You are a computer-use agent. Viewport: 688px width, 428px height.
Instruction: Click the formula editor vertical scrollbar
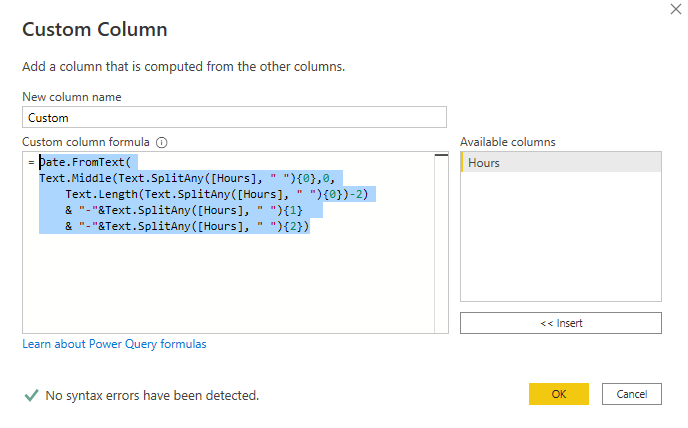[441, 242]
